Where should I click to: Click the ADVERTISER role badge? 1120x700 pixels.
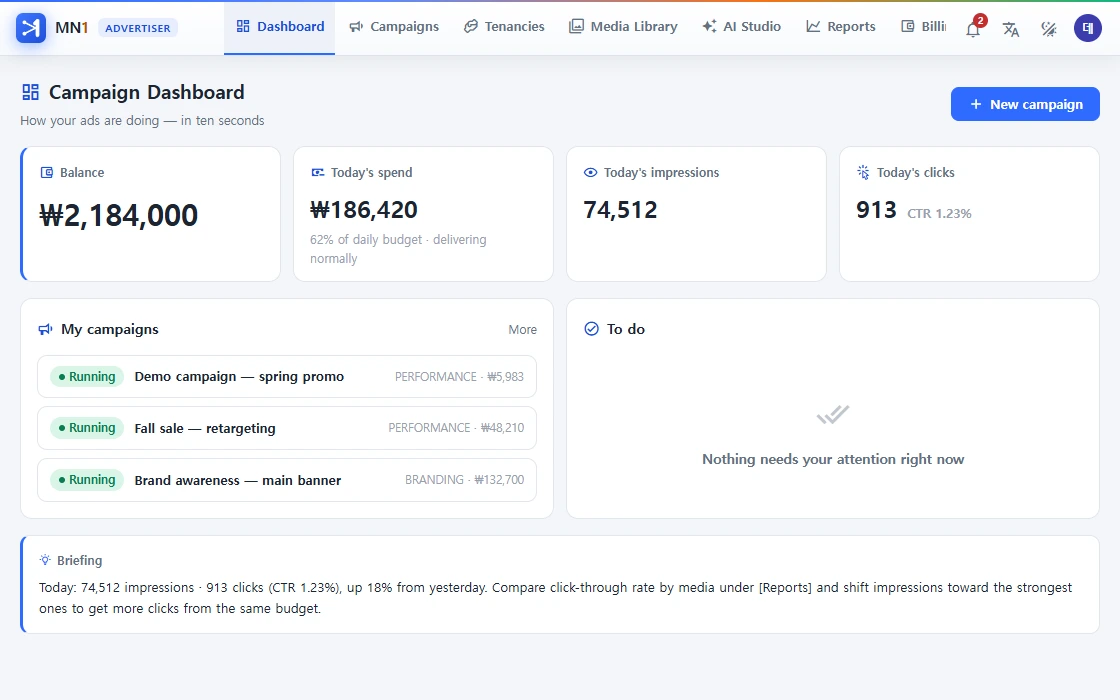click(138, 28)
